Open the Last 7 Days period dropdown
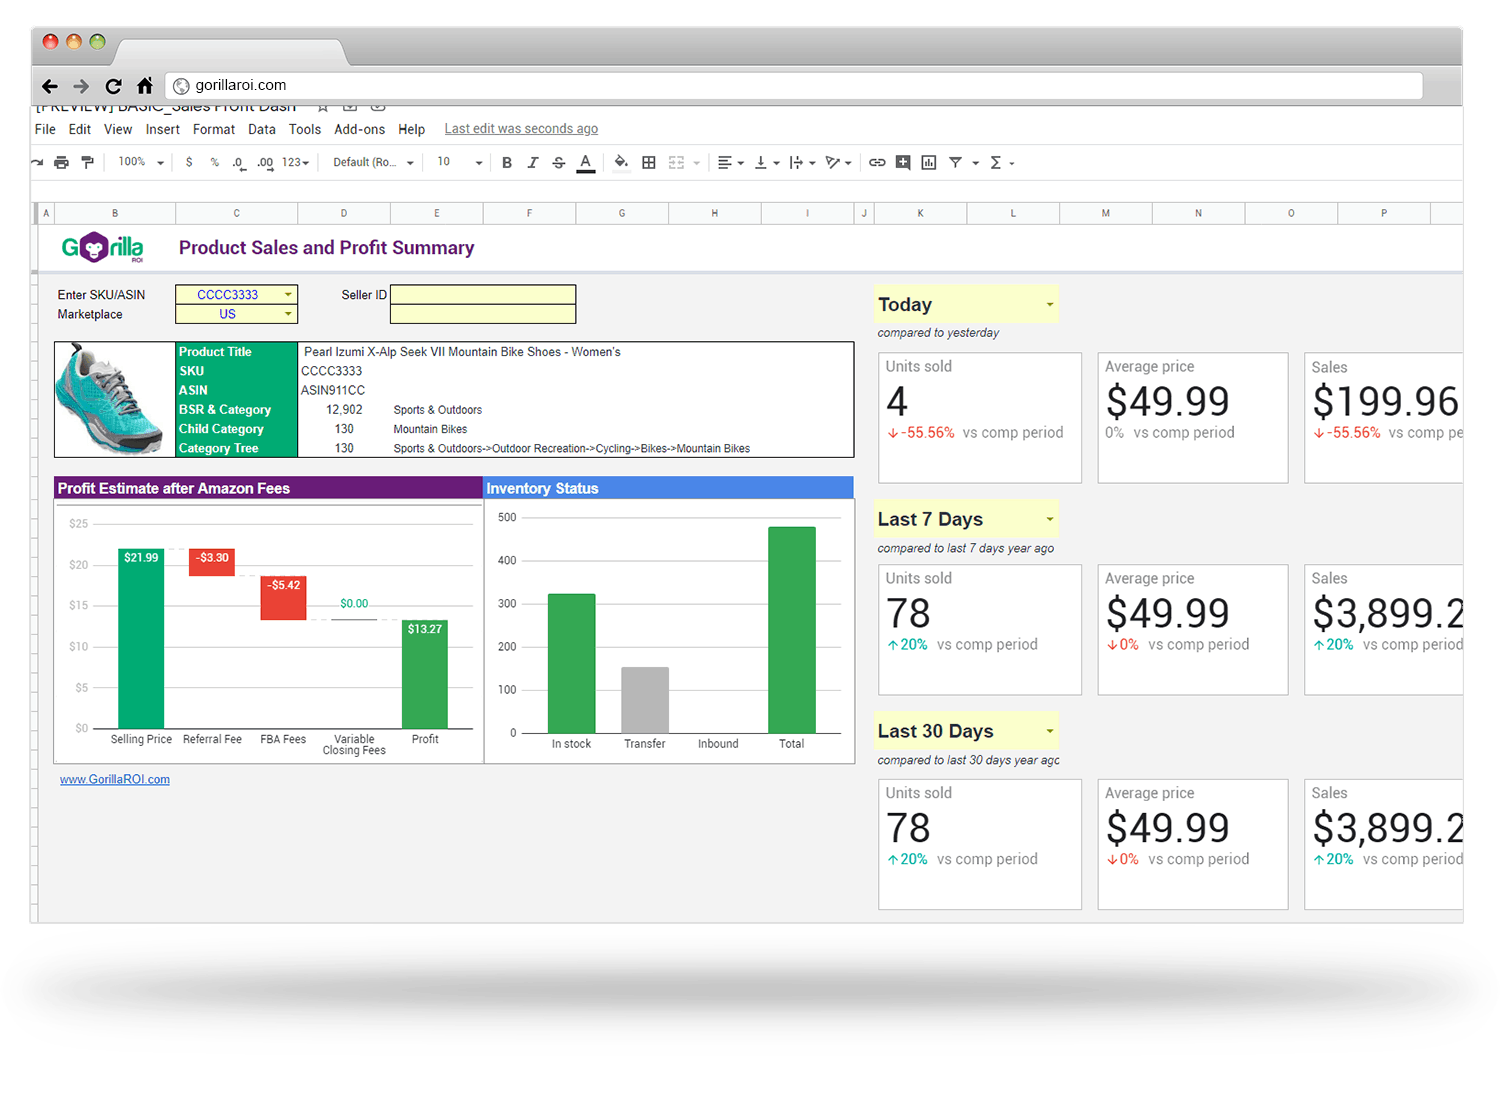1500x1093 pixels. 1048,519
